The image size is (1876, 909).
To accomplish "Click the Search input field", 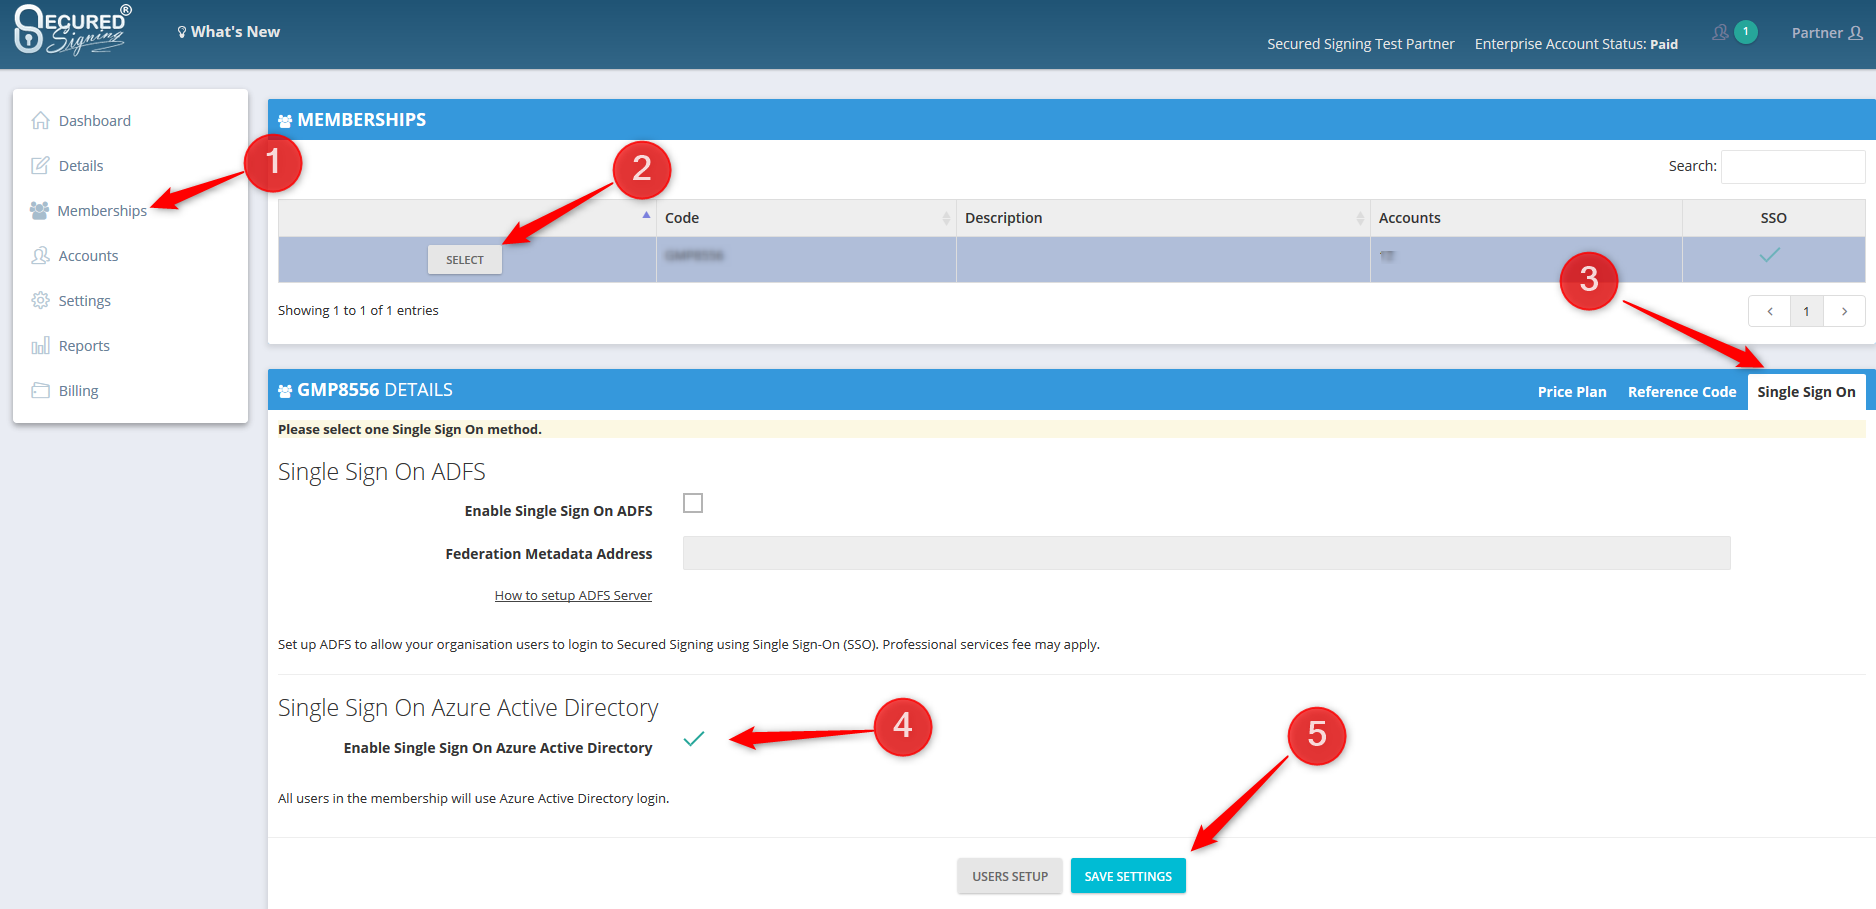I will (1792, 167).
